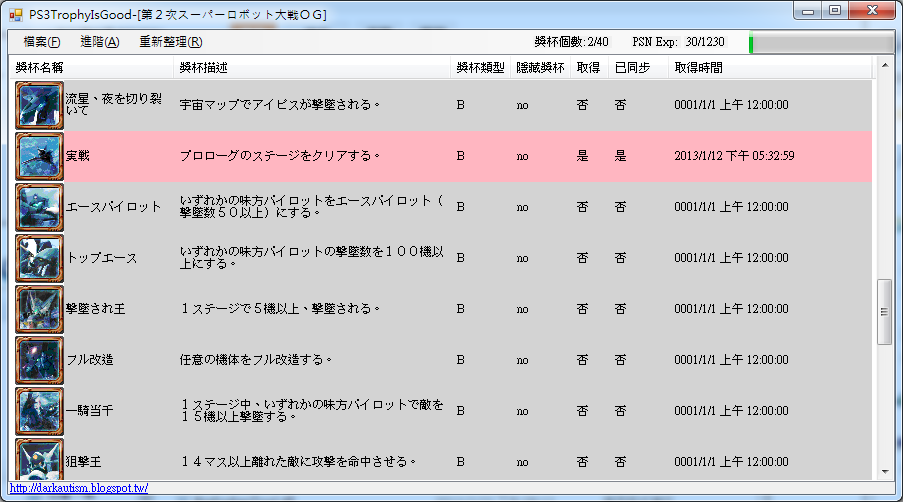Click description プロローグのステージをクリアする

(x=280, y=156)
